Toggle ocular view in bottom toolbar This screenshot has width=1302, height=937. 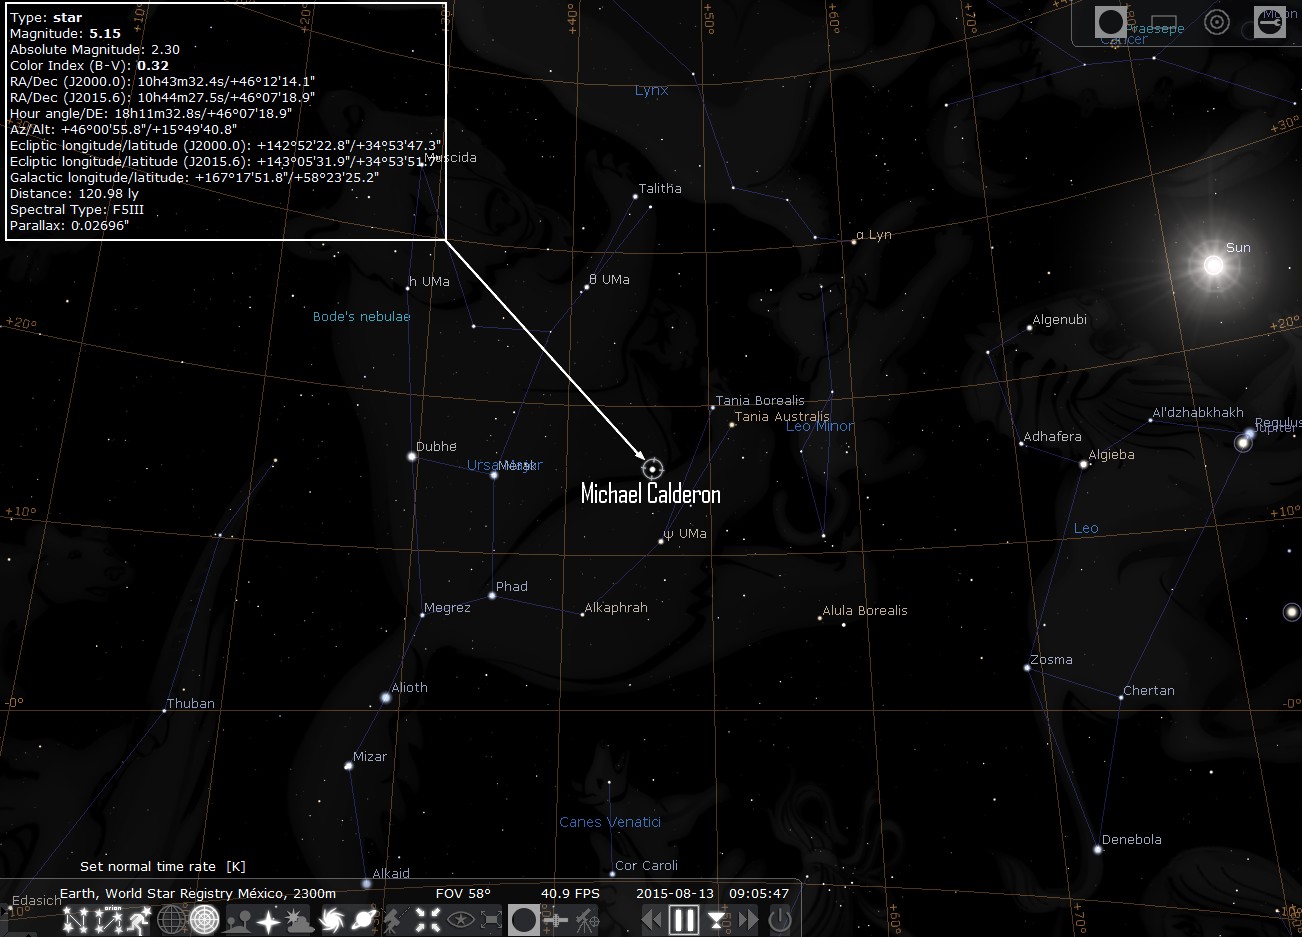(x=524, y=919)
